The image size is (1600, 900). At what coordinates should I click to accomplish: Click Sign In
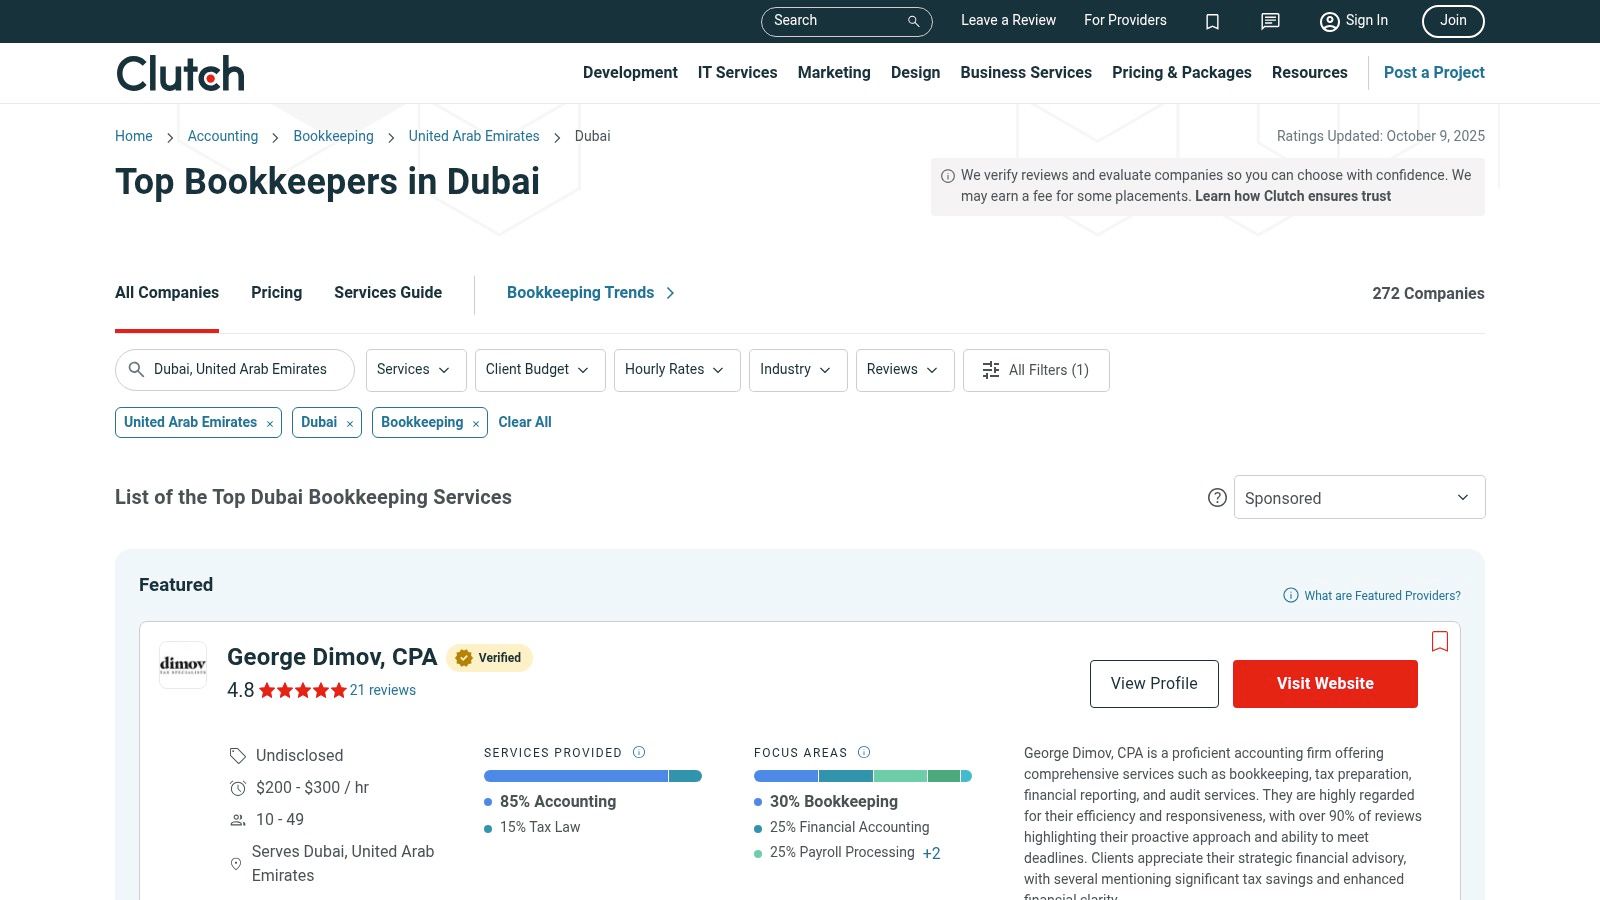coord(1354,21)
